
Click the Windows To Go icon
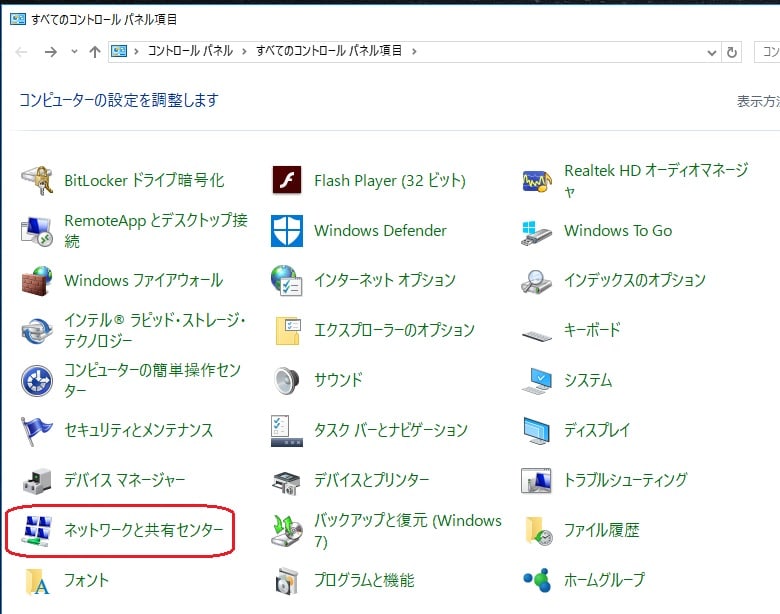[536, 233]
